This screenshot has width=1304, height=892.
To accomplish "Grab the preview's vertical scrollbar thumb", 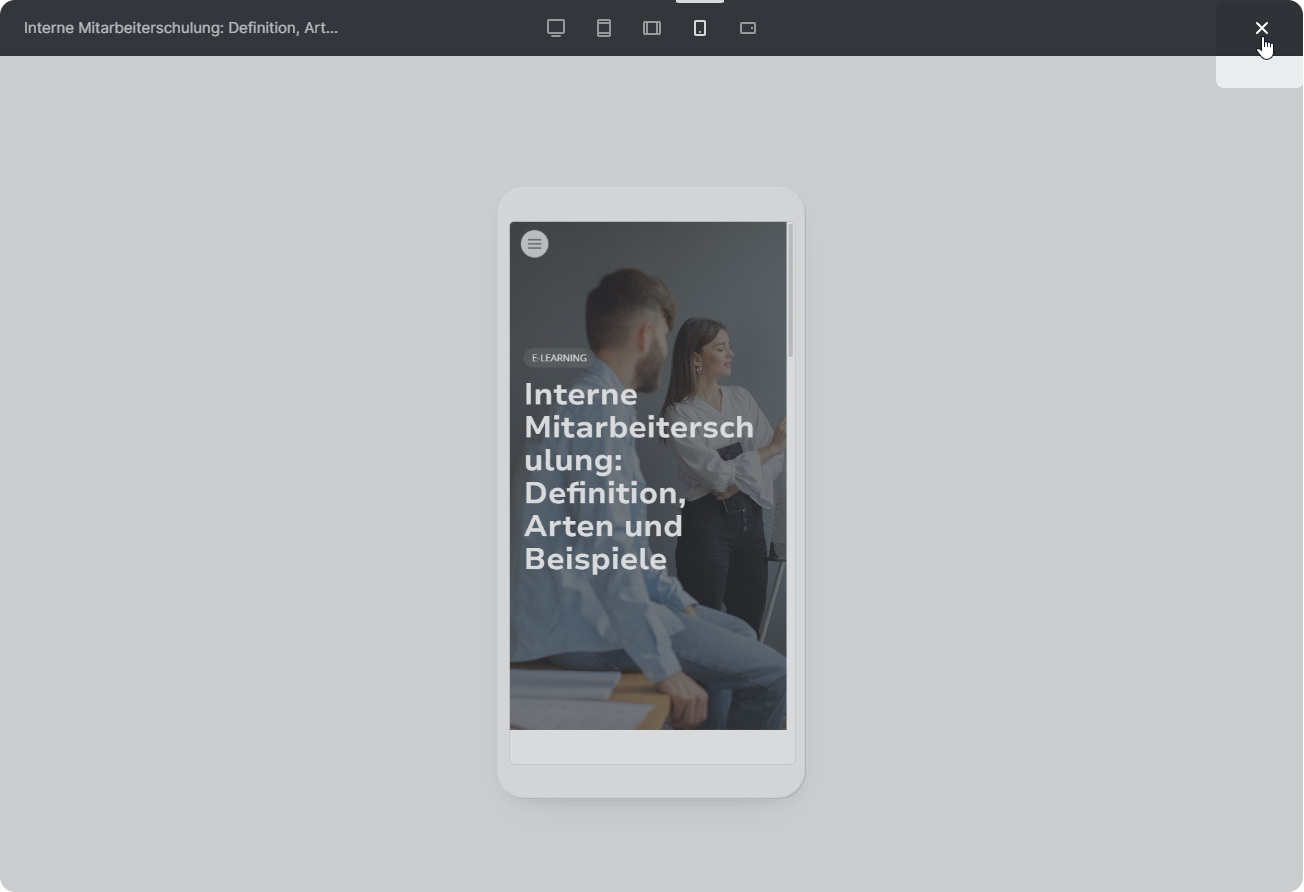I will (x=790, y=290).
